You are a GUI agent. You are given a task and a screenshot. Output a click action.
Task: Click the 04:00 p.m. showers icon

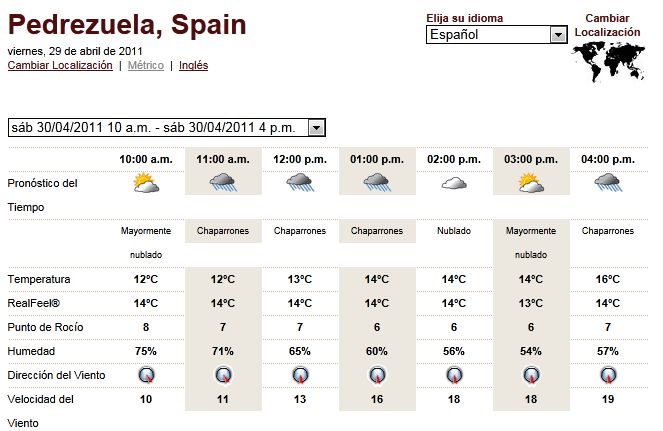click(607, 183)
